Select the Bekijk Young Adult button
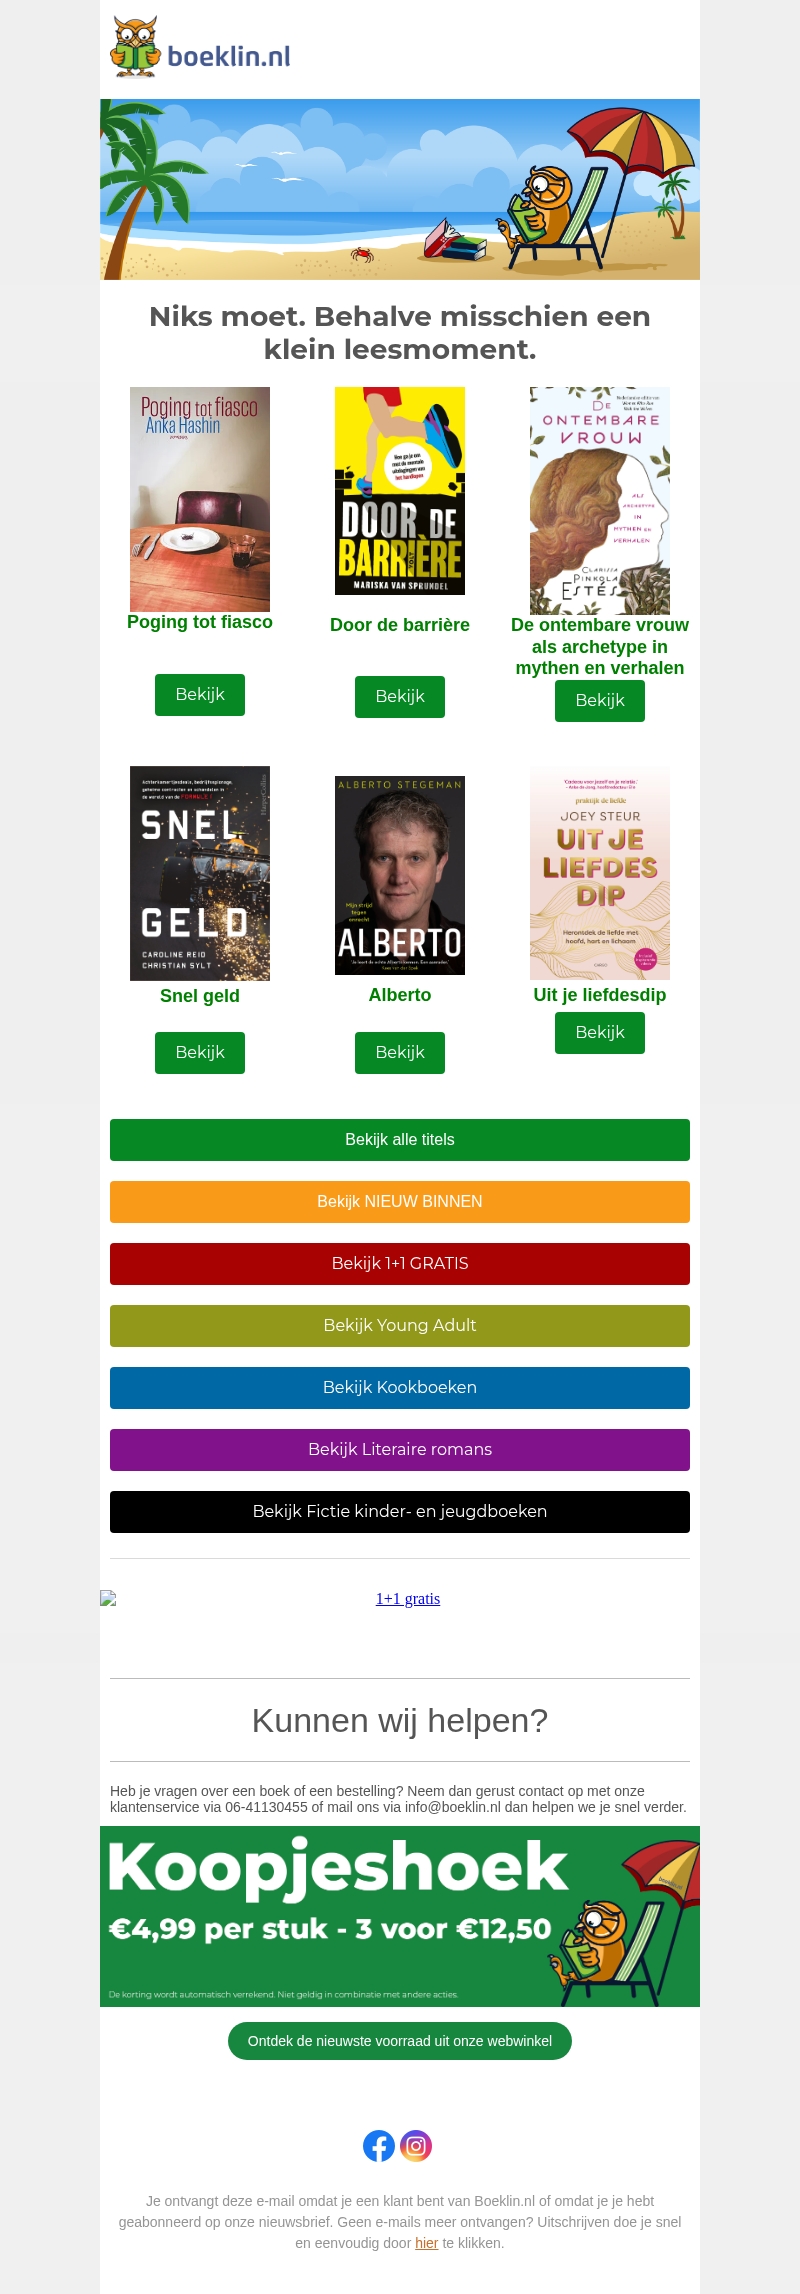 tap(400, 1325)
